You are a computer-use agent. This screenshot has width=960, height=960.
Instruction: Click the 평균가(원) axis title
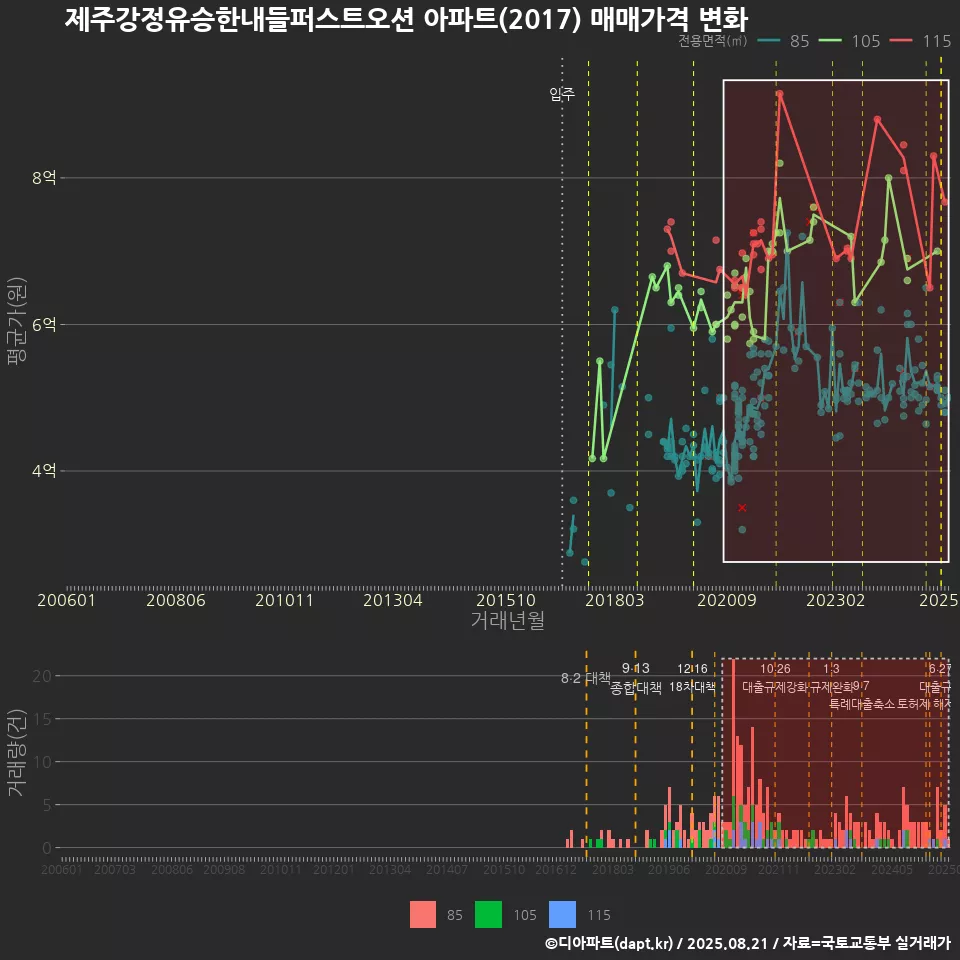17,321
